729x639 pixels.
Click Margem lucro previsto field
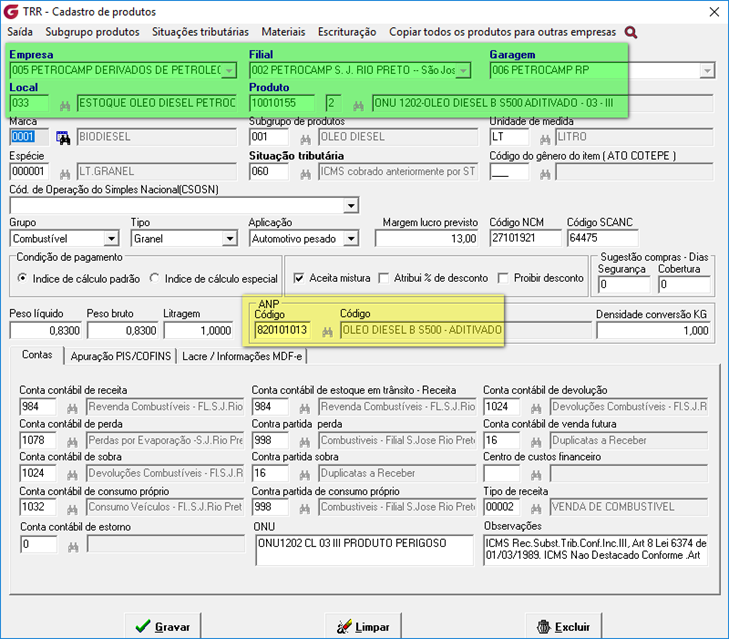(426, 239)
